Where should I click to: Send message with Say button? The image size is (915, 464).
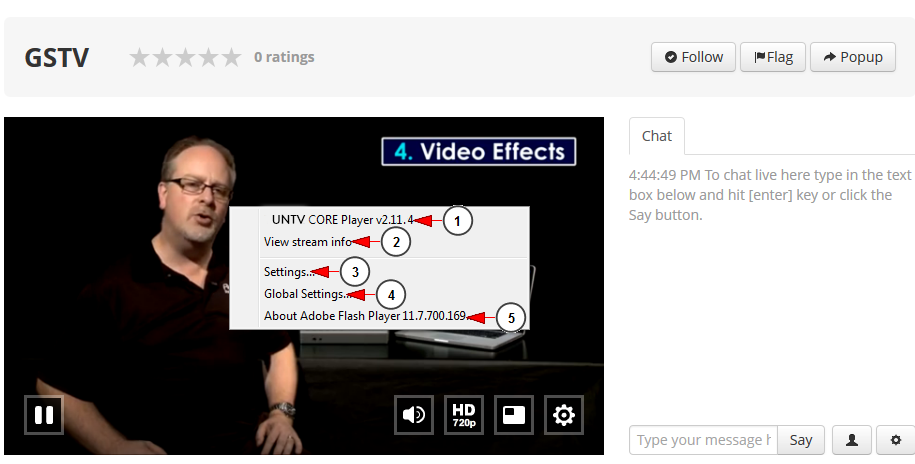(801, 439)
